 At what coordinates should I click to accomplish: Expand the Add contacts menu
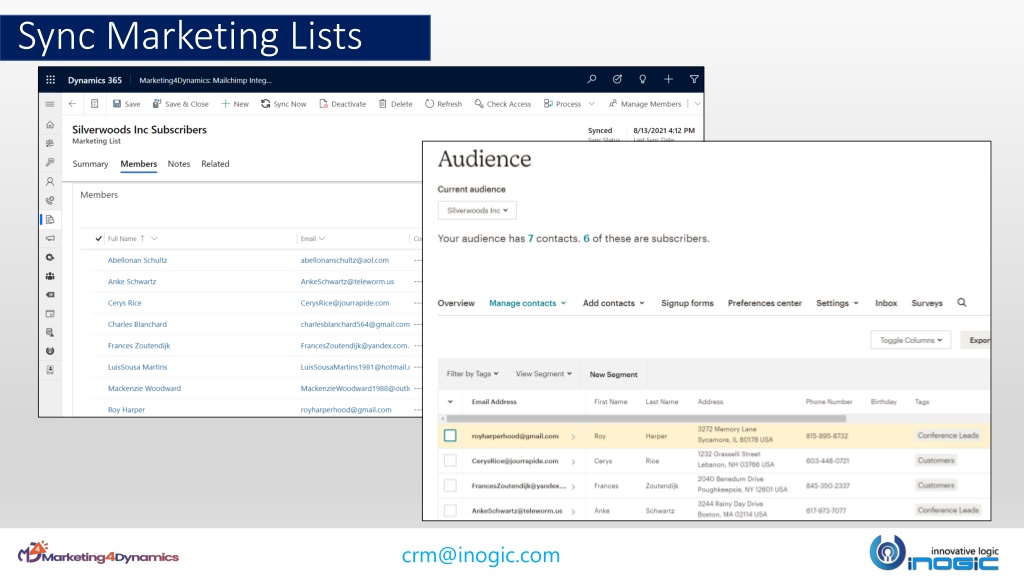point(613,303)
